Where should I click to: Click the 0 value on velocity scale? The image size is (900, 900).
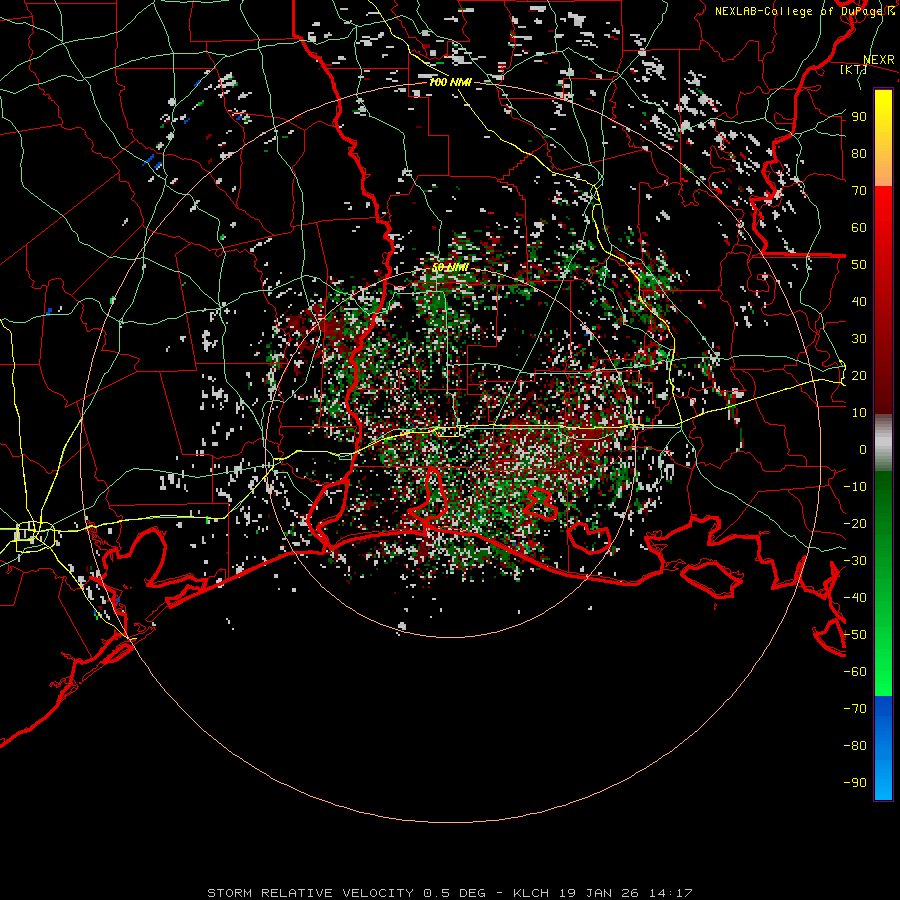click(863, 449)
